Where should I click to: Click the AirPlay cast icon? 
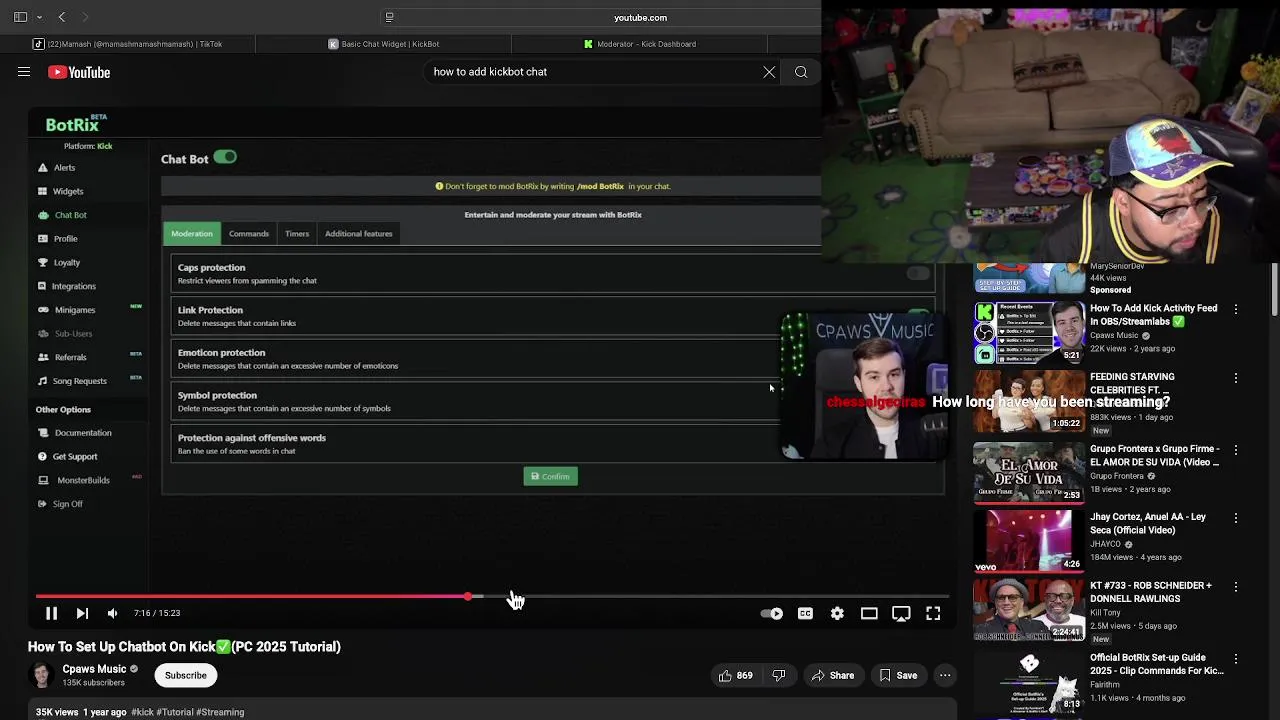point(901,613)
